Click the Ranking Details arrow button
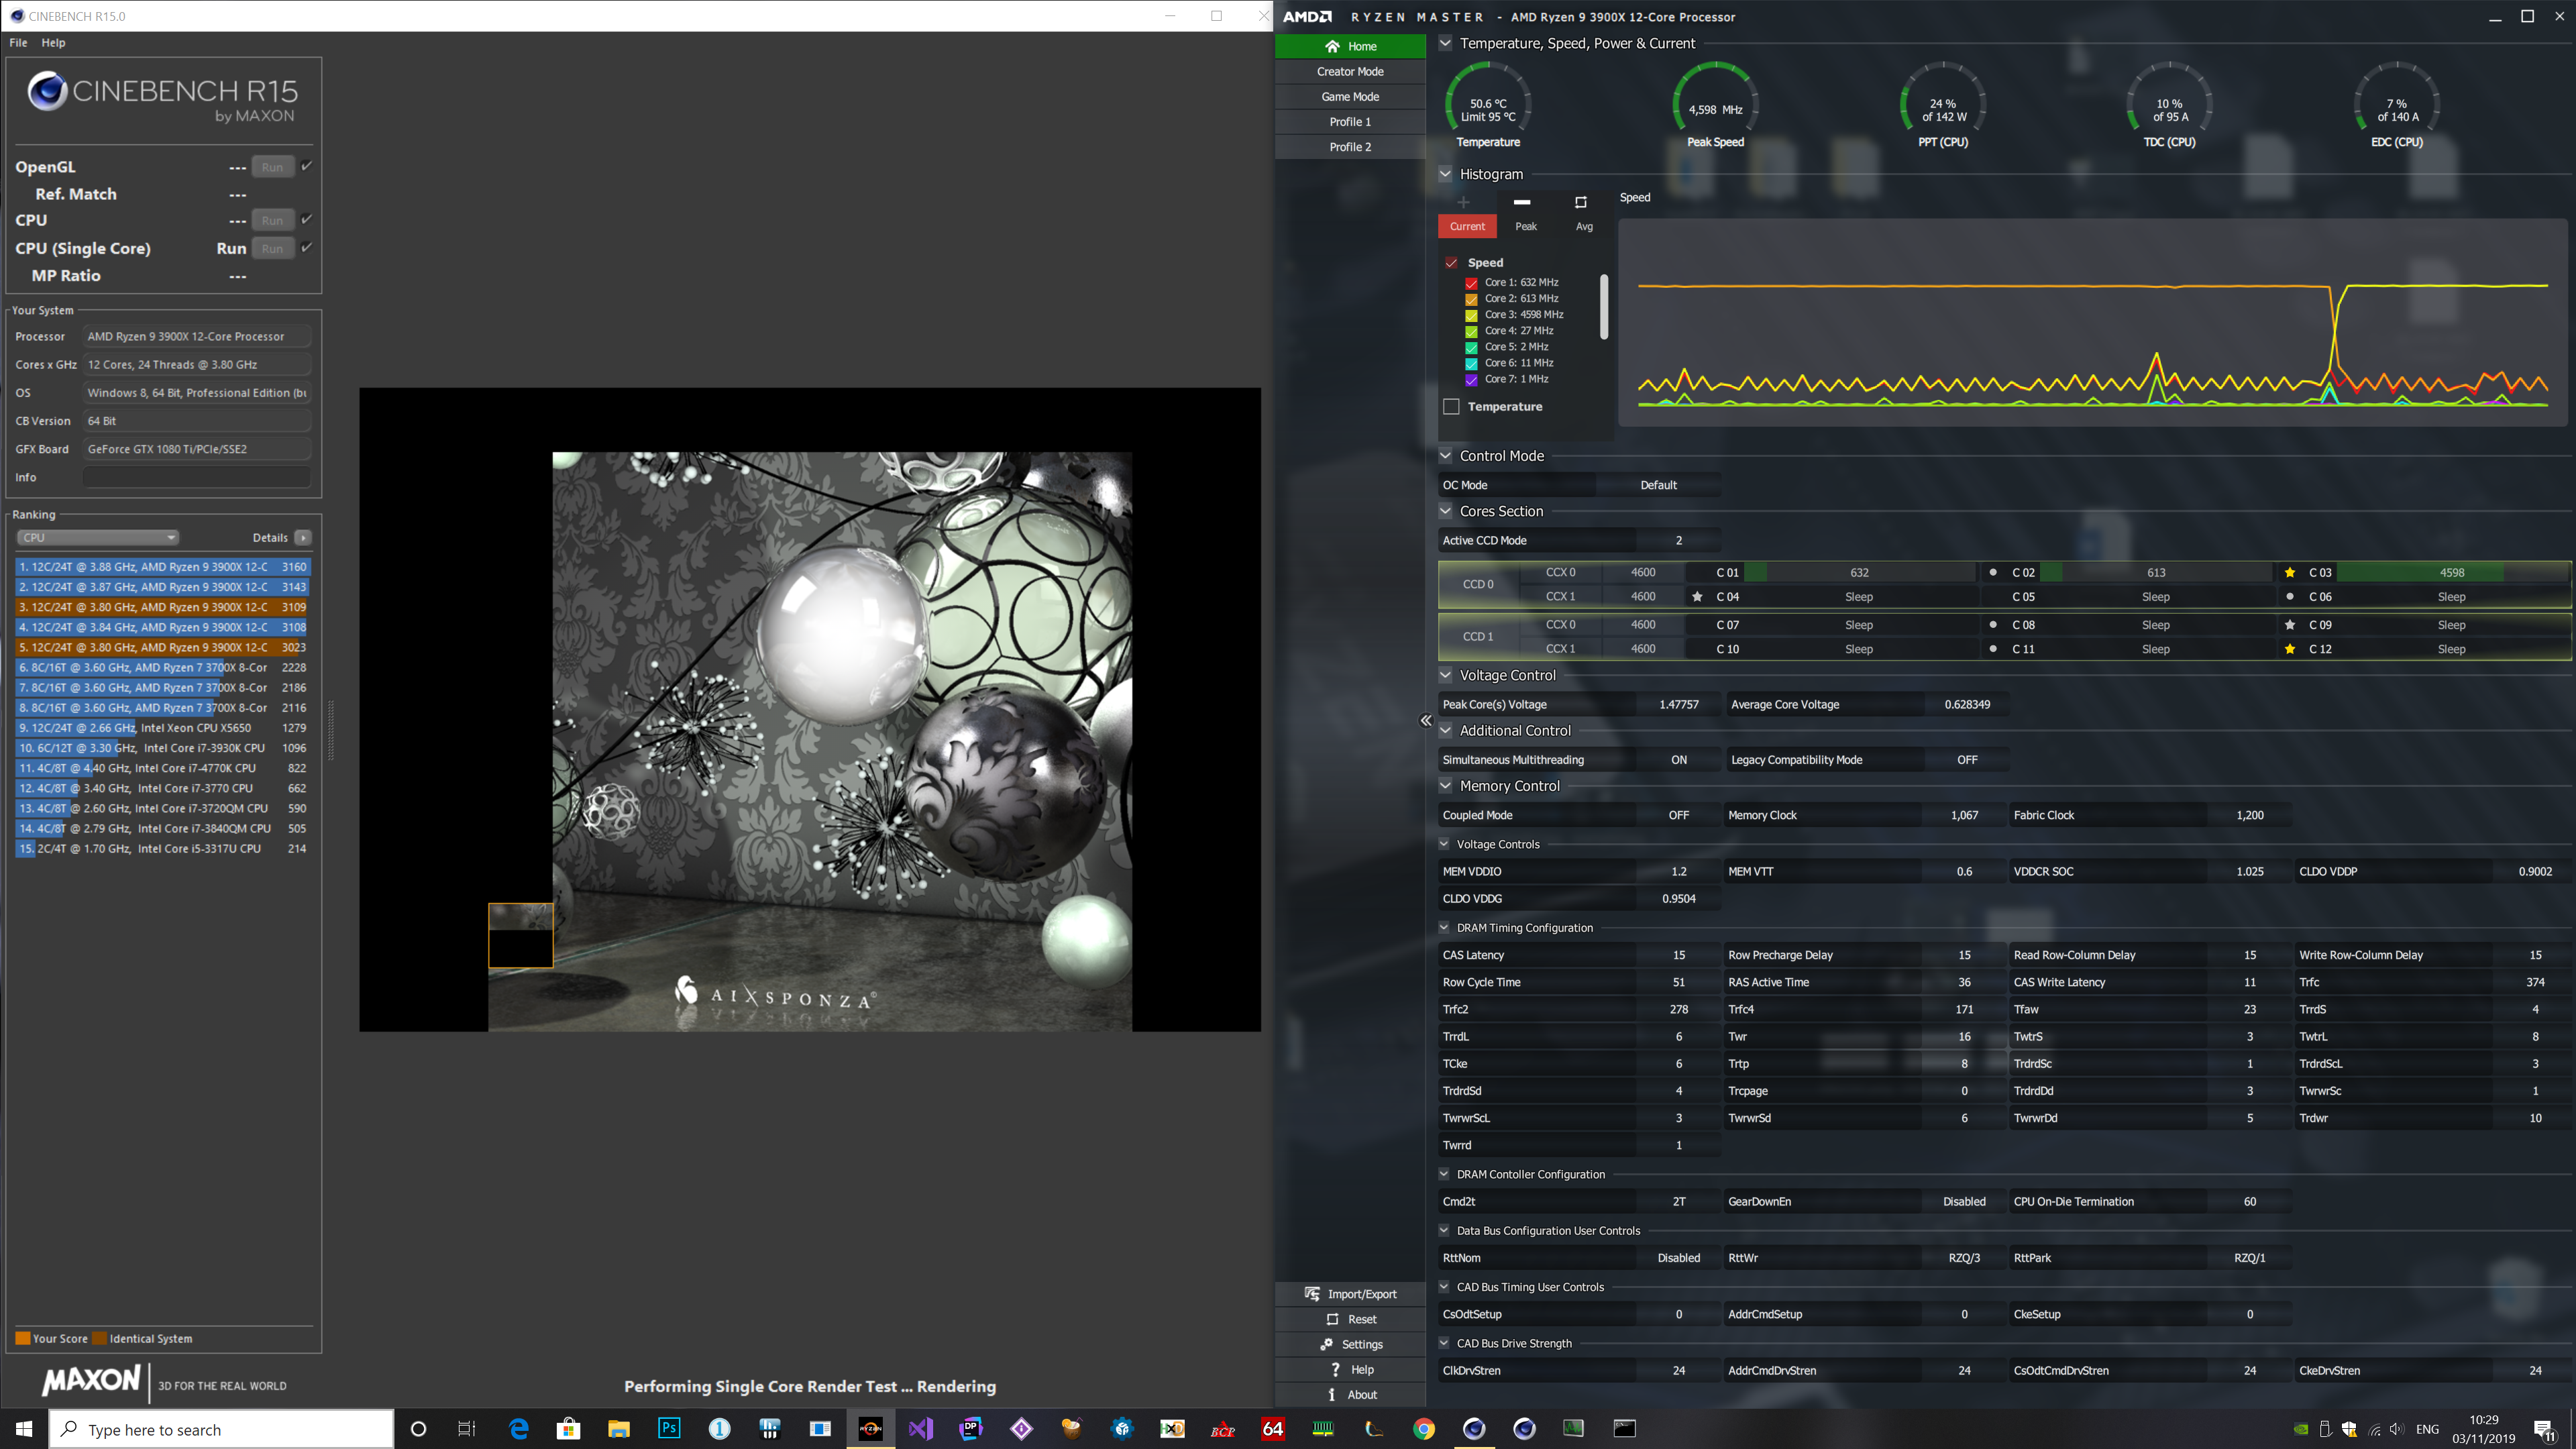Image resolution: width=2576 pixels, height=1449 pixels. click(303, 537)
